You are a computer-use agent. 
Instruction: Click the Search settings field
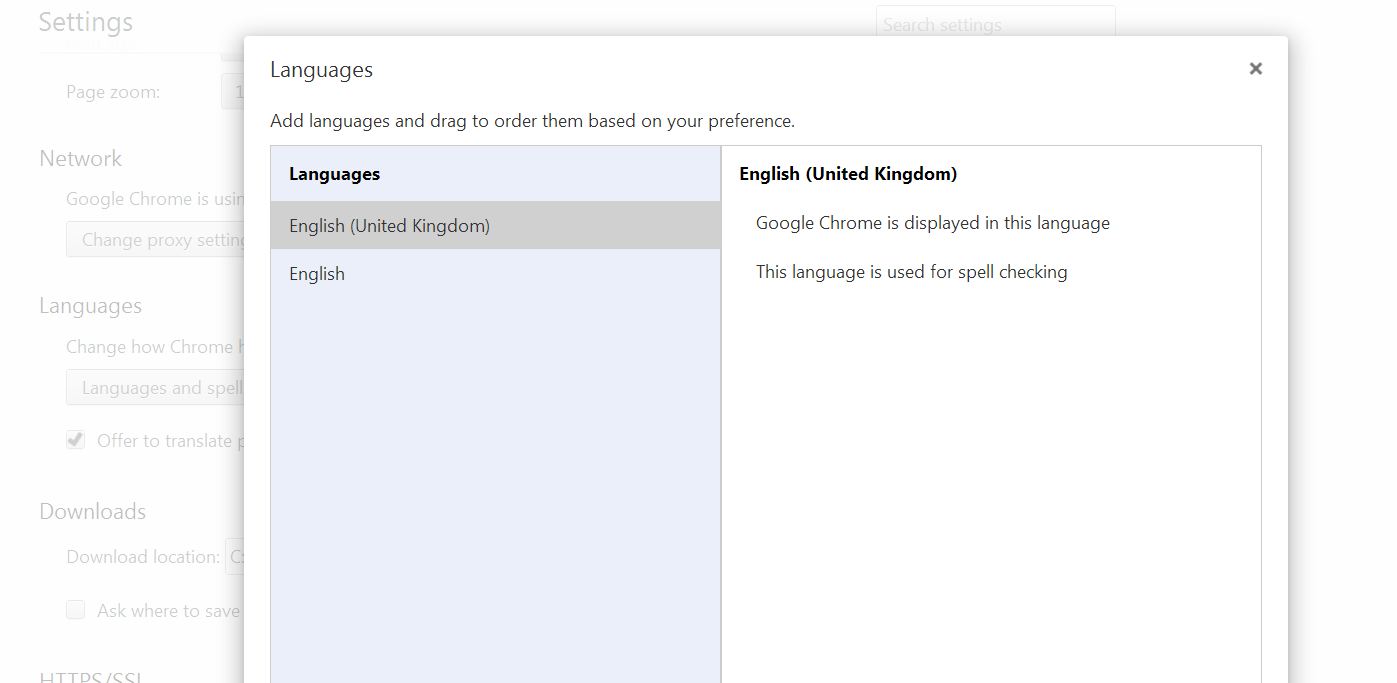click(x=994, y=25)
